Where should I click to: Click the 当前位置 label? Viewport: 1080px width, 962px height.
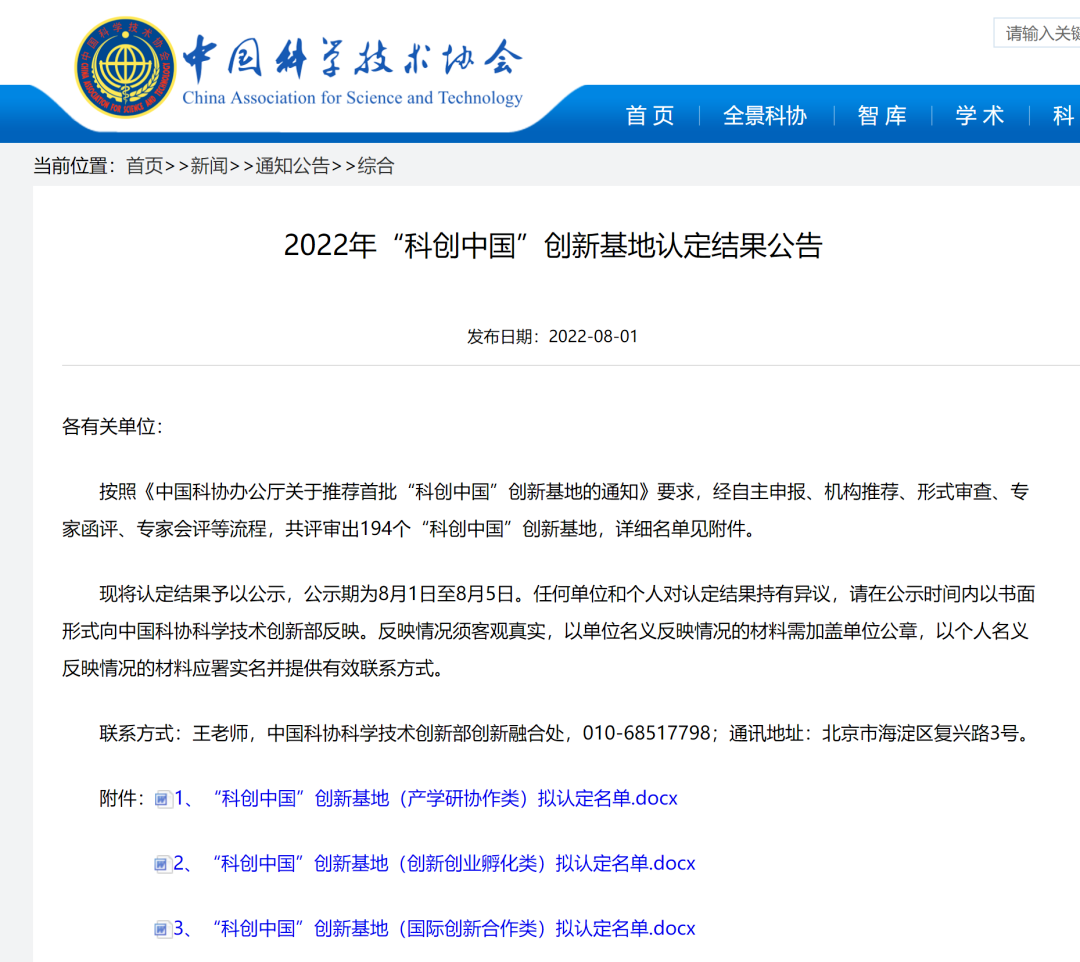[72, 166]
